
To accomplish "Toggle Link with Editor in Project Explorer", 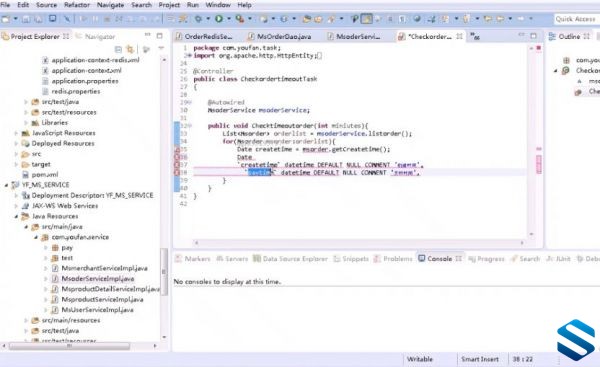I will (130, 49).
